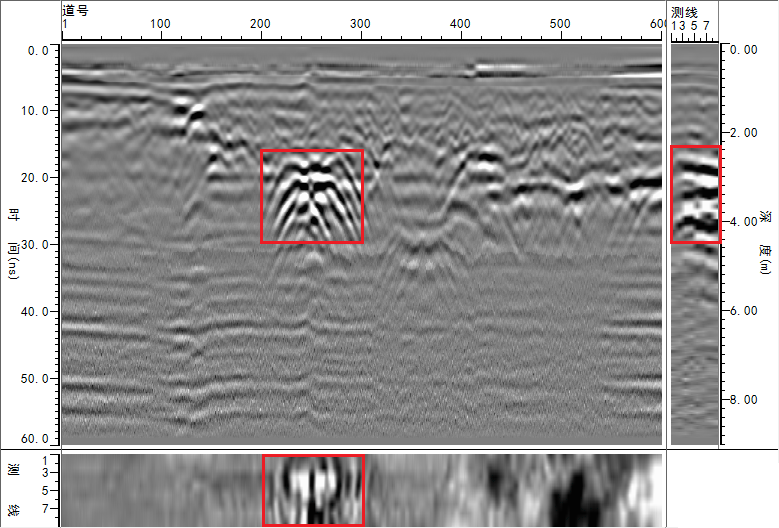Click the 8.00 depth axis label
The width and height of the screenshot is (779, 528).
747,400
